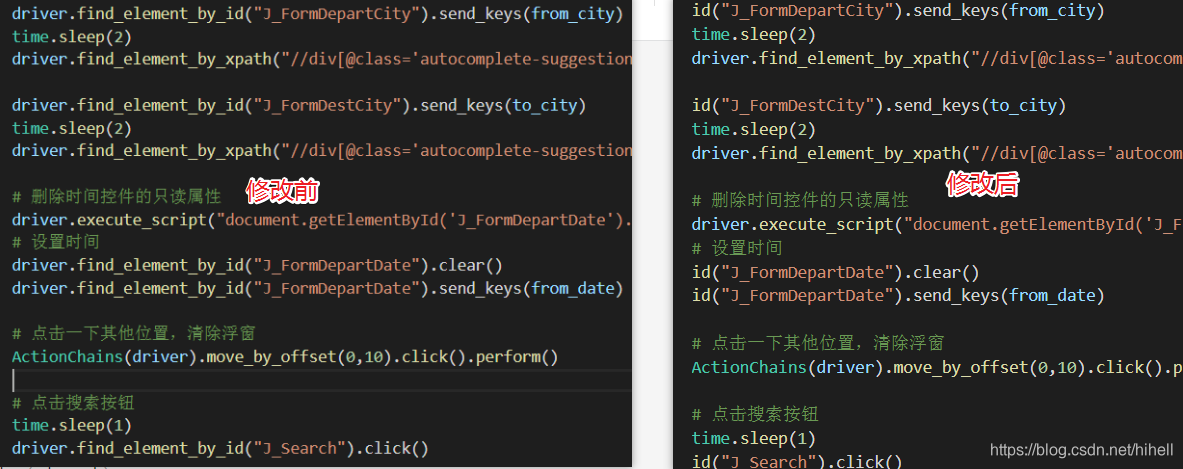The image size is (1183, 469).
Task: Click time.sleep(2) below J_FormDestCity in right pane
Action: 754,130
